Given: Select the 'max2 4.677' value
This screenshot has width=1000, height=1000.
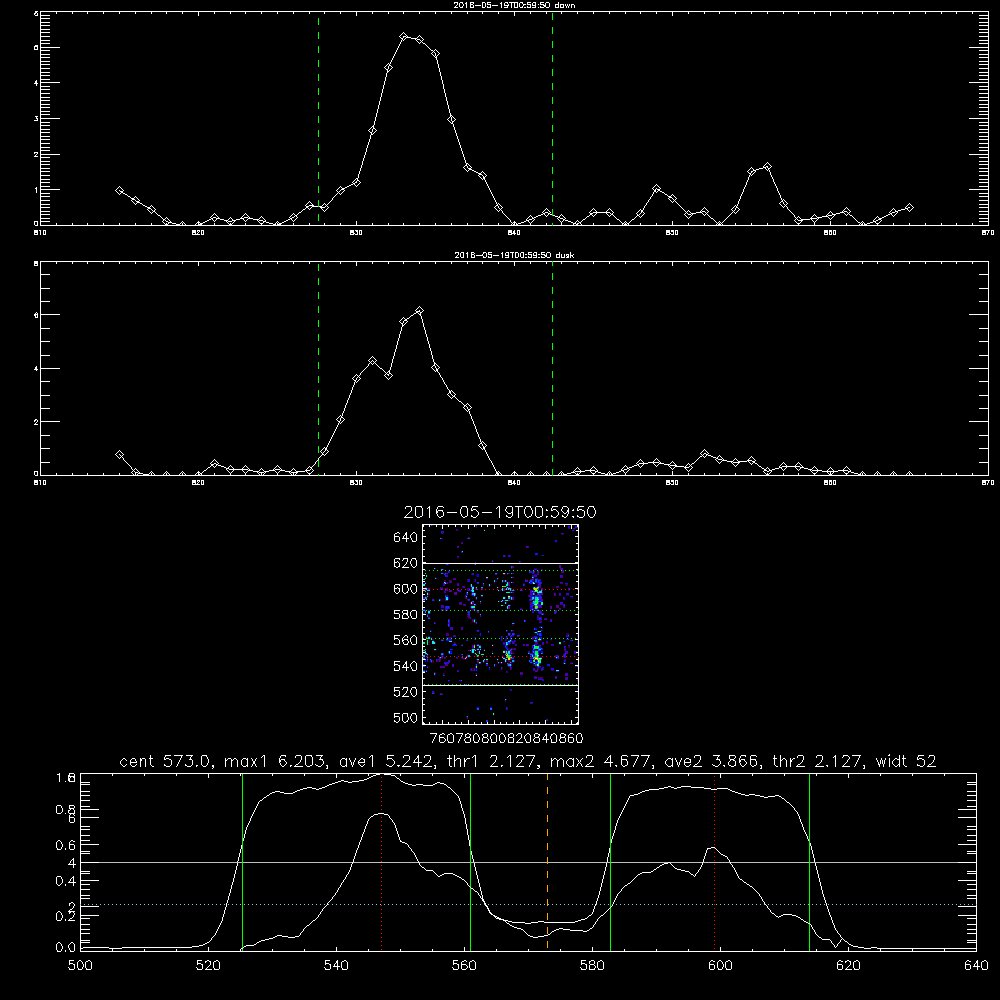Looking at the screenshot, I should click(600, 761).
